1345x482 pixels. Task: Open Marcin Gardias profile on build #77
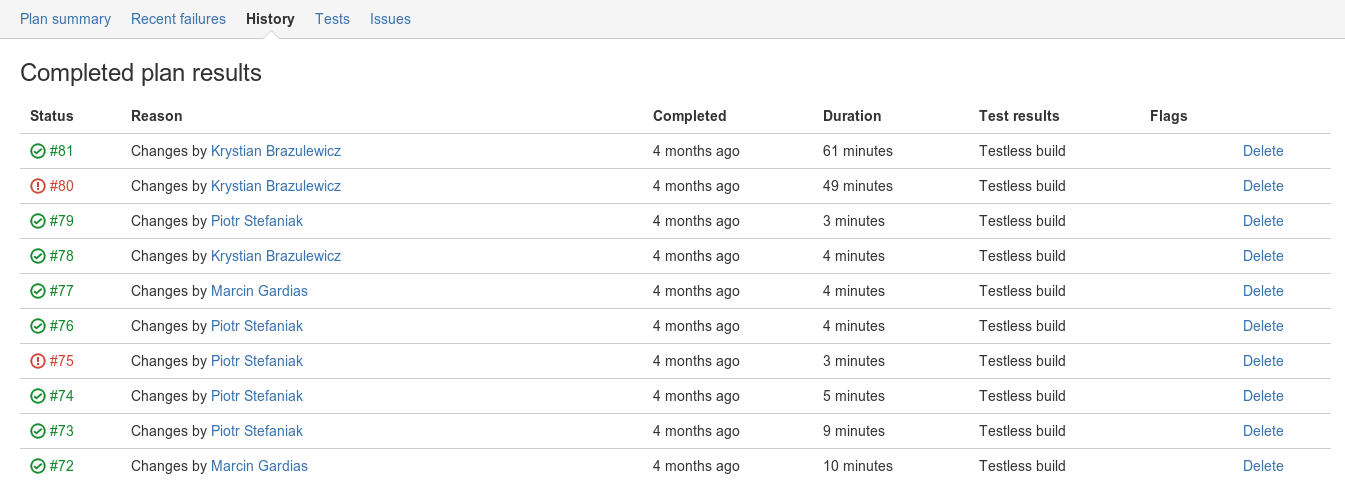pyautogui.click(x=259, y=291)
